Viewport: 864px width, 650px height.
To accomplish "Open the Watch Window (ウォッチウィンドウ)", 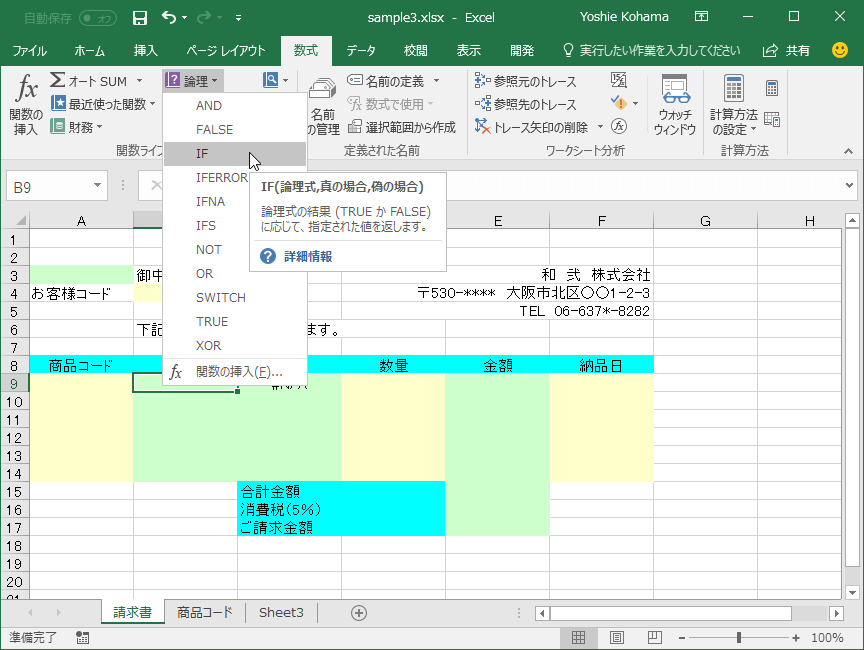I will pyautogui.click(x=675, y=105).
